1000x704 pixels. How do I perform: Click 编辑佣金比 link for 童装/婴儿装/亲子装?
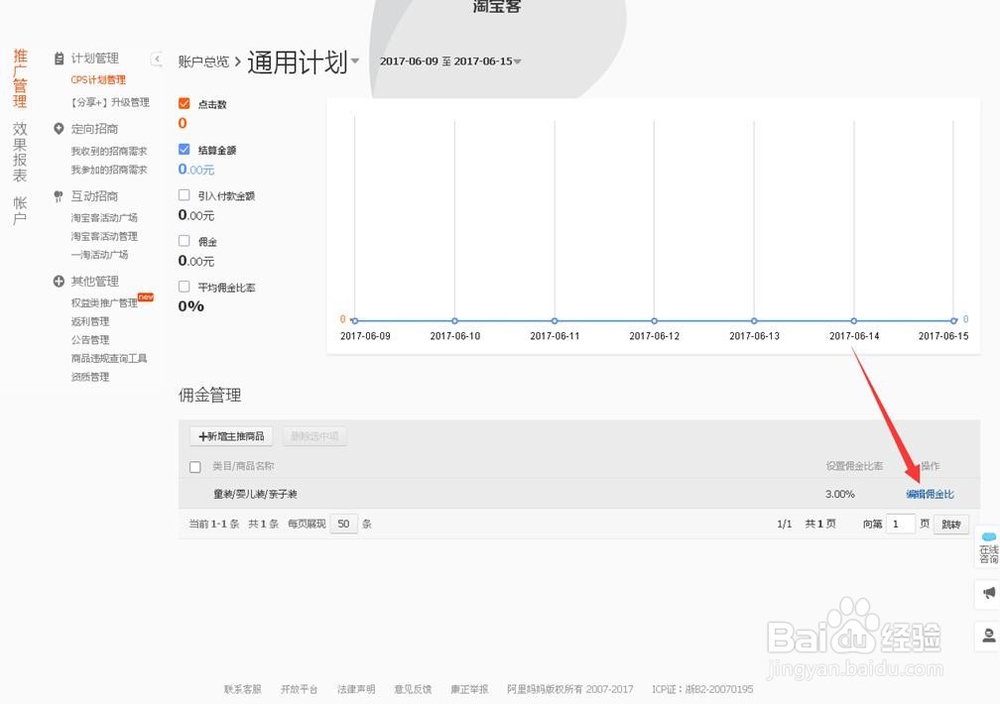point(930,494)
